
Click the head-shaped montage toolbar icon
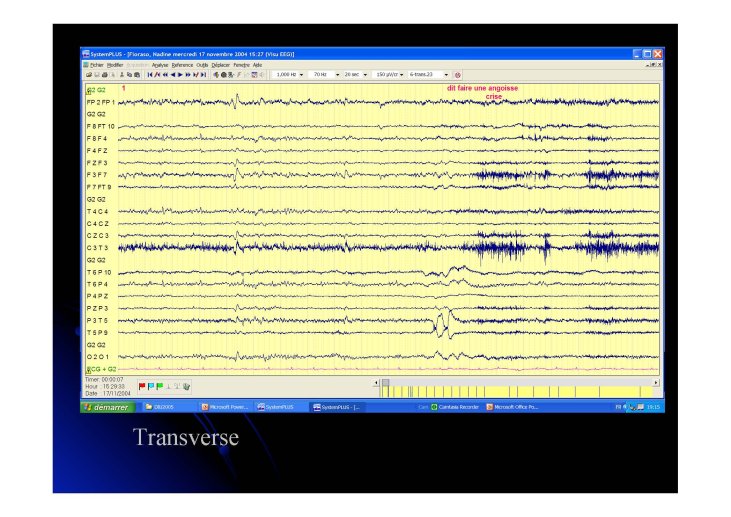point(216,75)
